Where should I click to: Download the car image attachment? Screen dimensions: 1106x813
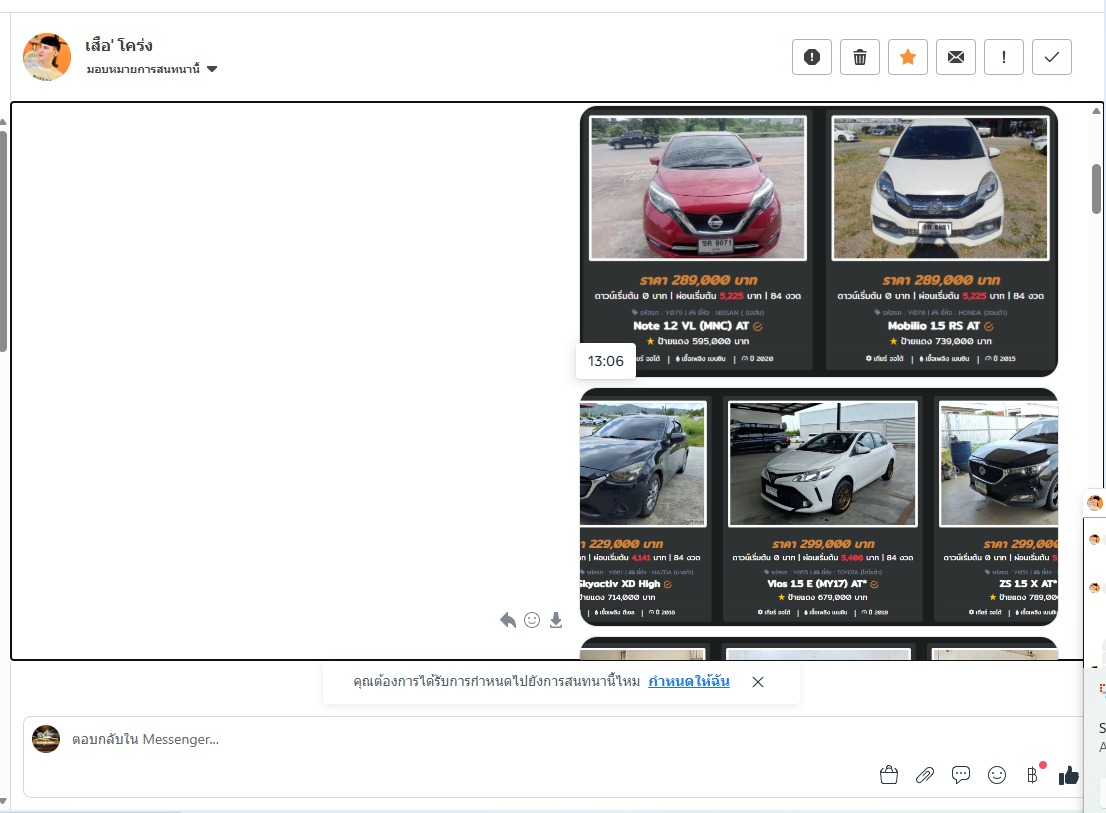coord(556,620)
